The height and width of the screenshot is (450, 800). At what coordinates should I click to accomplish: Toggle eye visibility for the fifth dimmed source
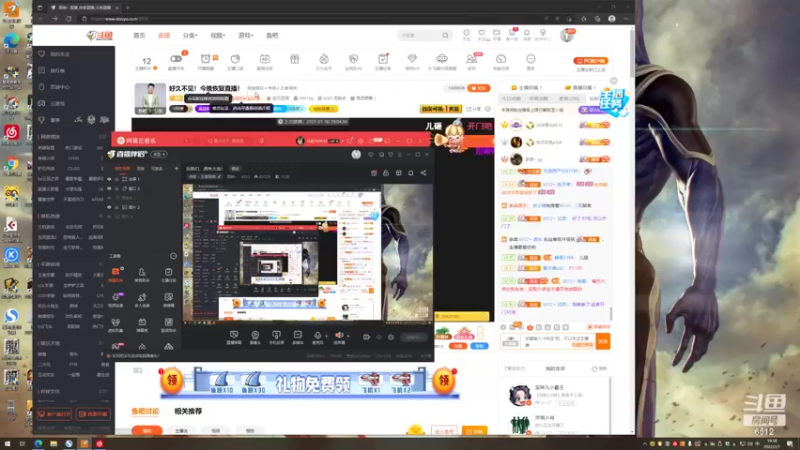click(109, 216)
